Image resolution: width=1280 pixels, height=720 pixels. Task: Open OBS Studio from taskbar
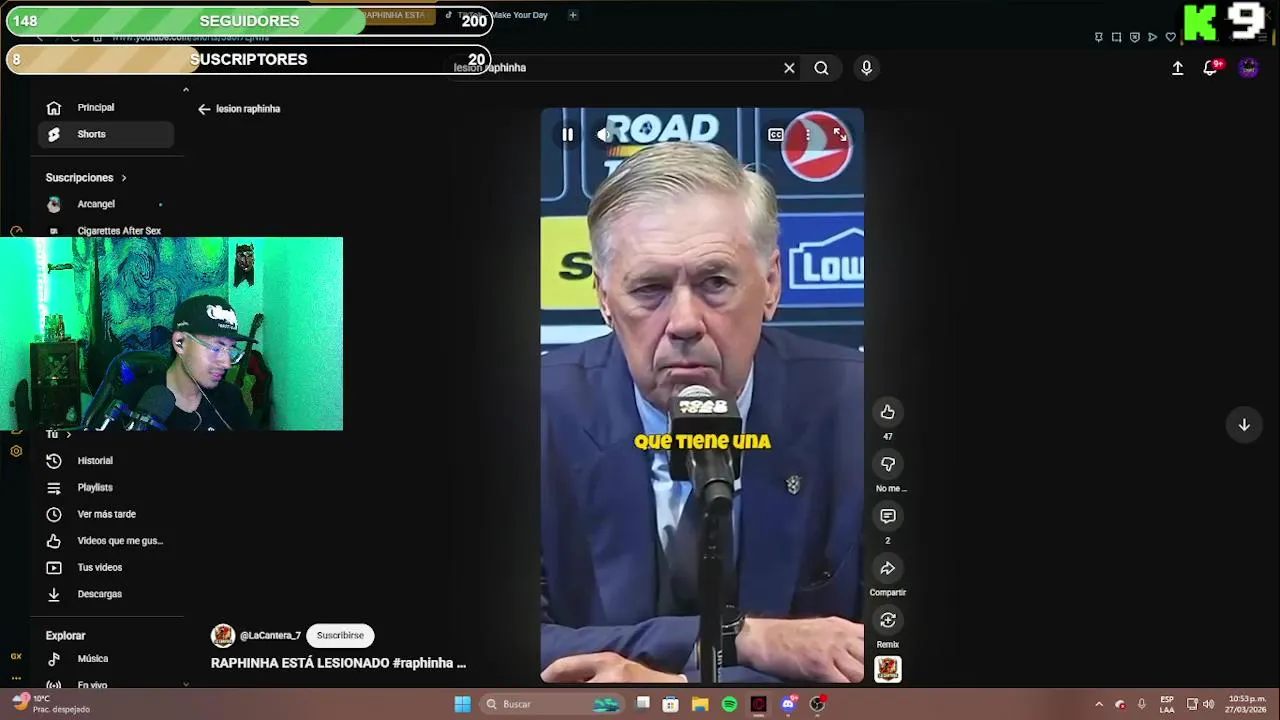click(x=817, y=704)
